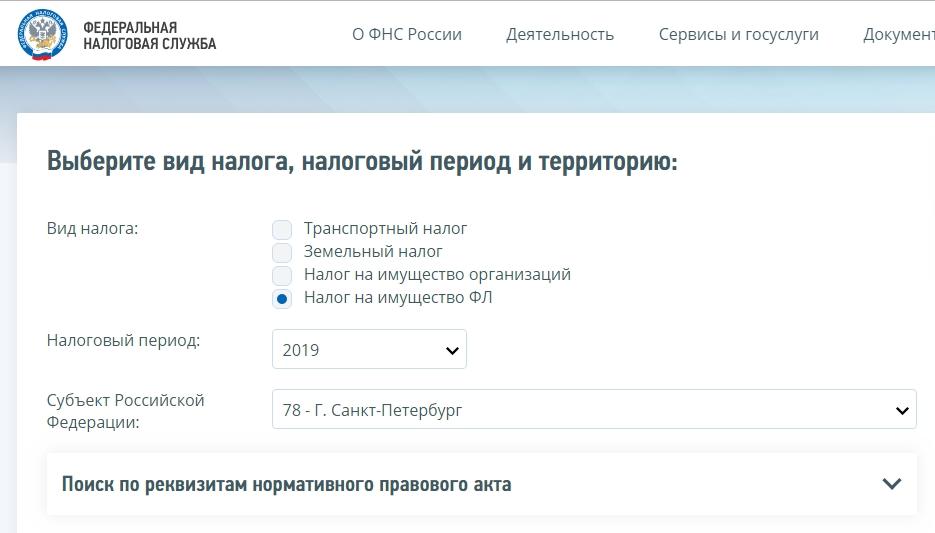The width and height of the screenshot is (935, 533).
Task: Click the Выберите вид налога page heading
Action: click(x=362, y=162)
